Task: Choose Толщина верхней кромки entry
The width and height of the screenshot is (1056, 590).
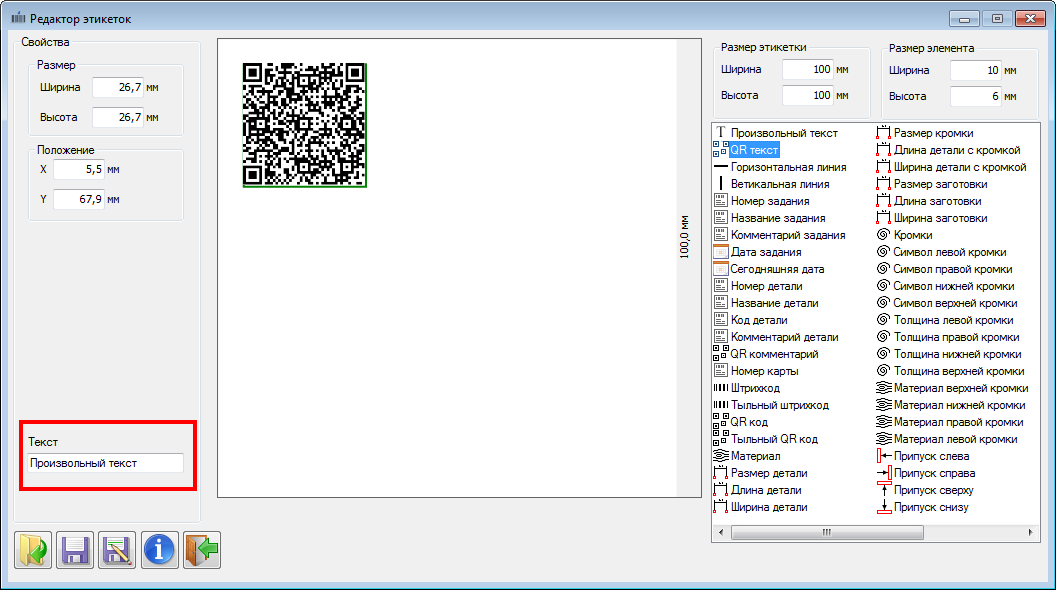Action: (959, 371)
